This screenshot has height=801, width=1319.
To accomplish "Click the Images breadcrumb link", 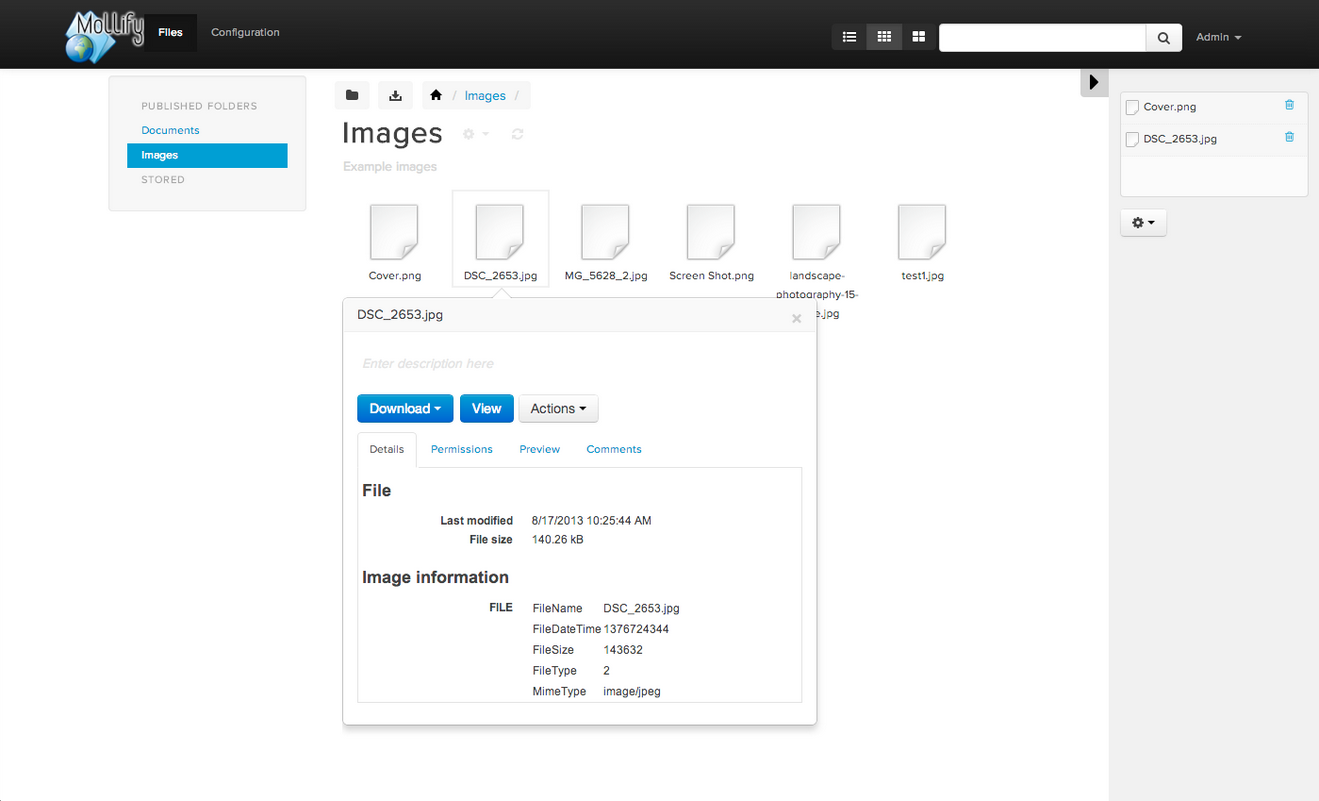I will click(x=485, y=96).
